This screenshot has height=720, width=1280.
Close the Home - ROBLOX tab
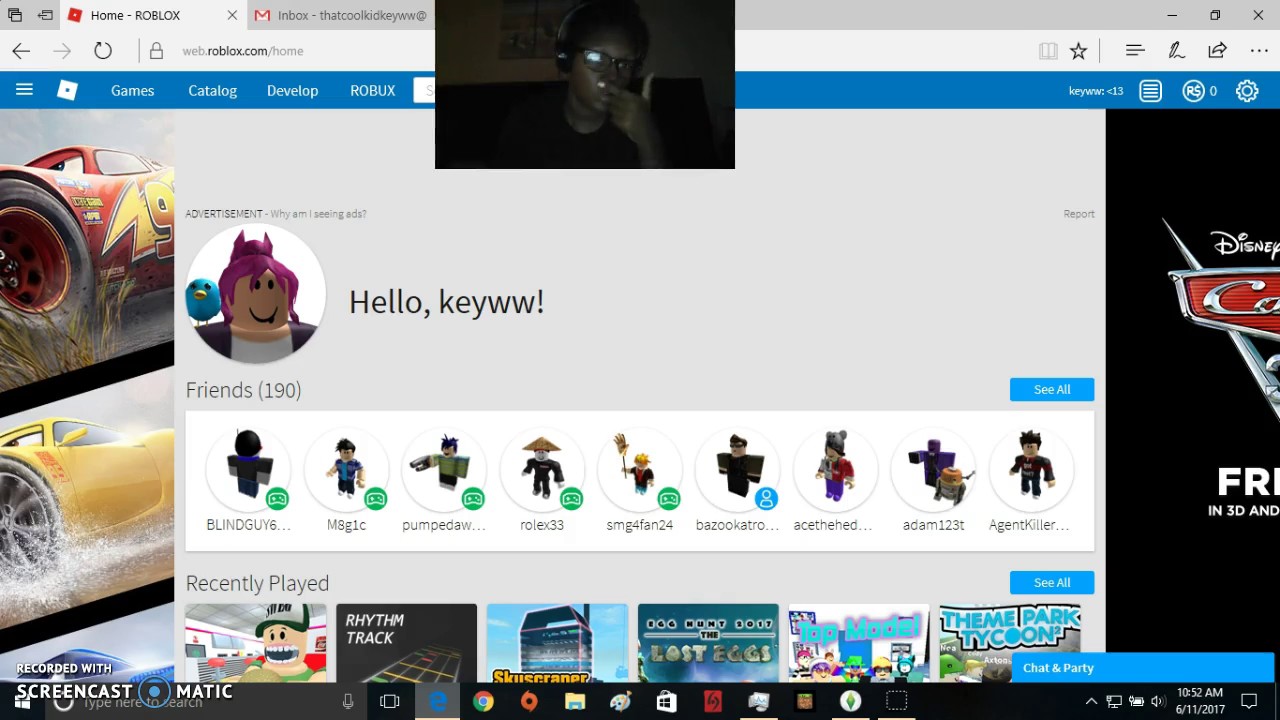pos(232,15)
